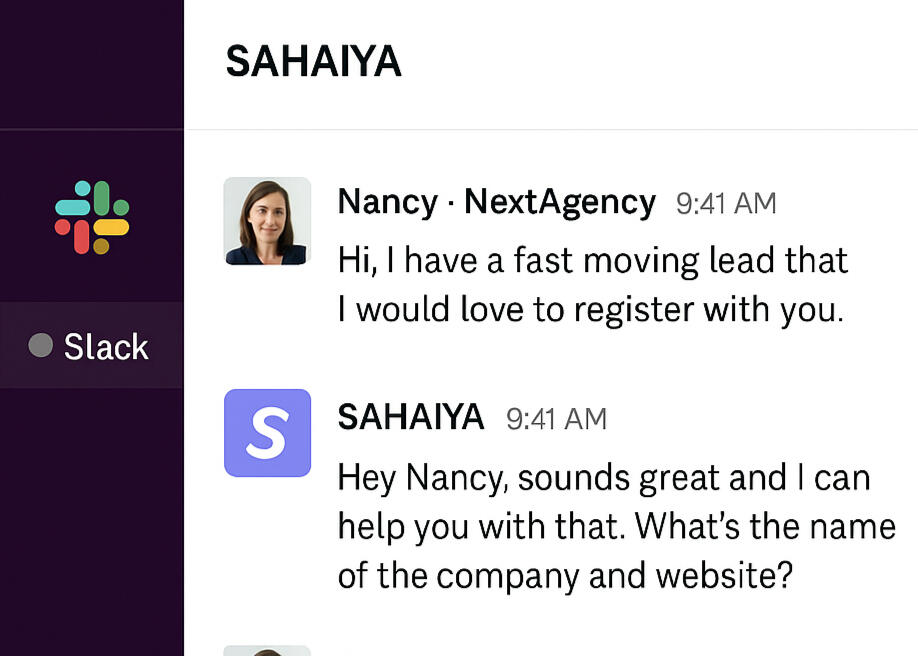918x656 pixels.
Task: Open the SAHAIYA sender name in reply
Action: (x=411, y=417)
